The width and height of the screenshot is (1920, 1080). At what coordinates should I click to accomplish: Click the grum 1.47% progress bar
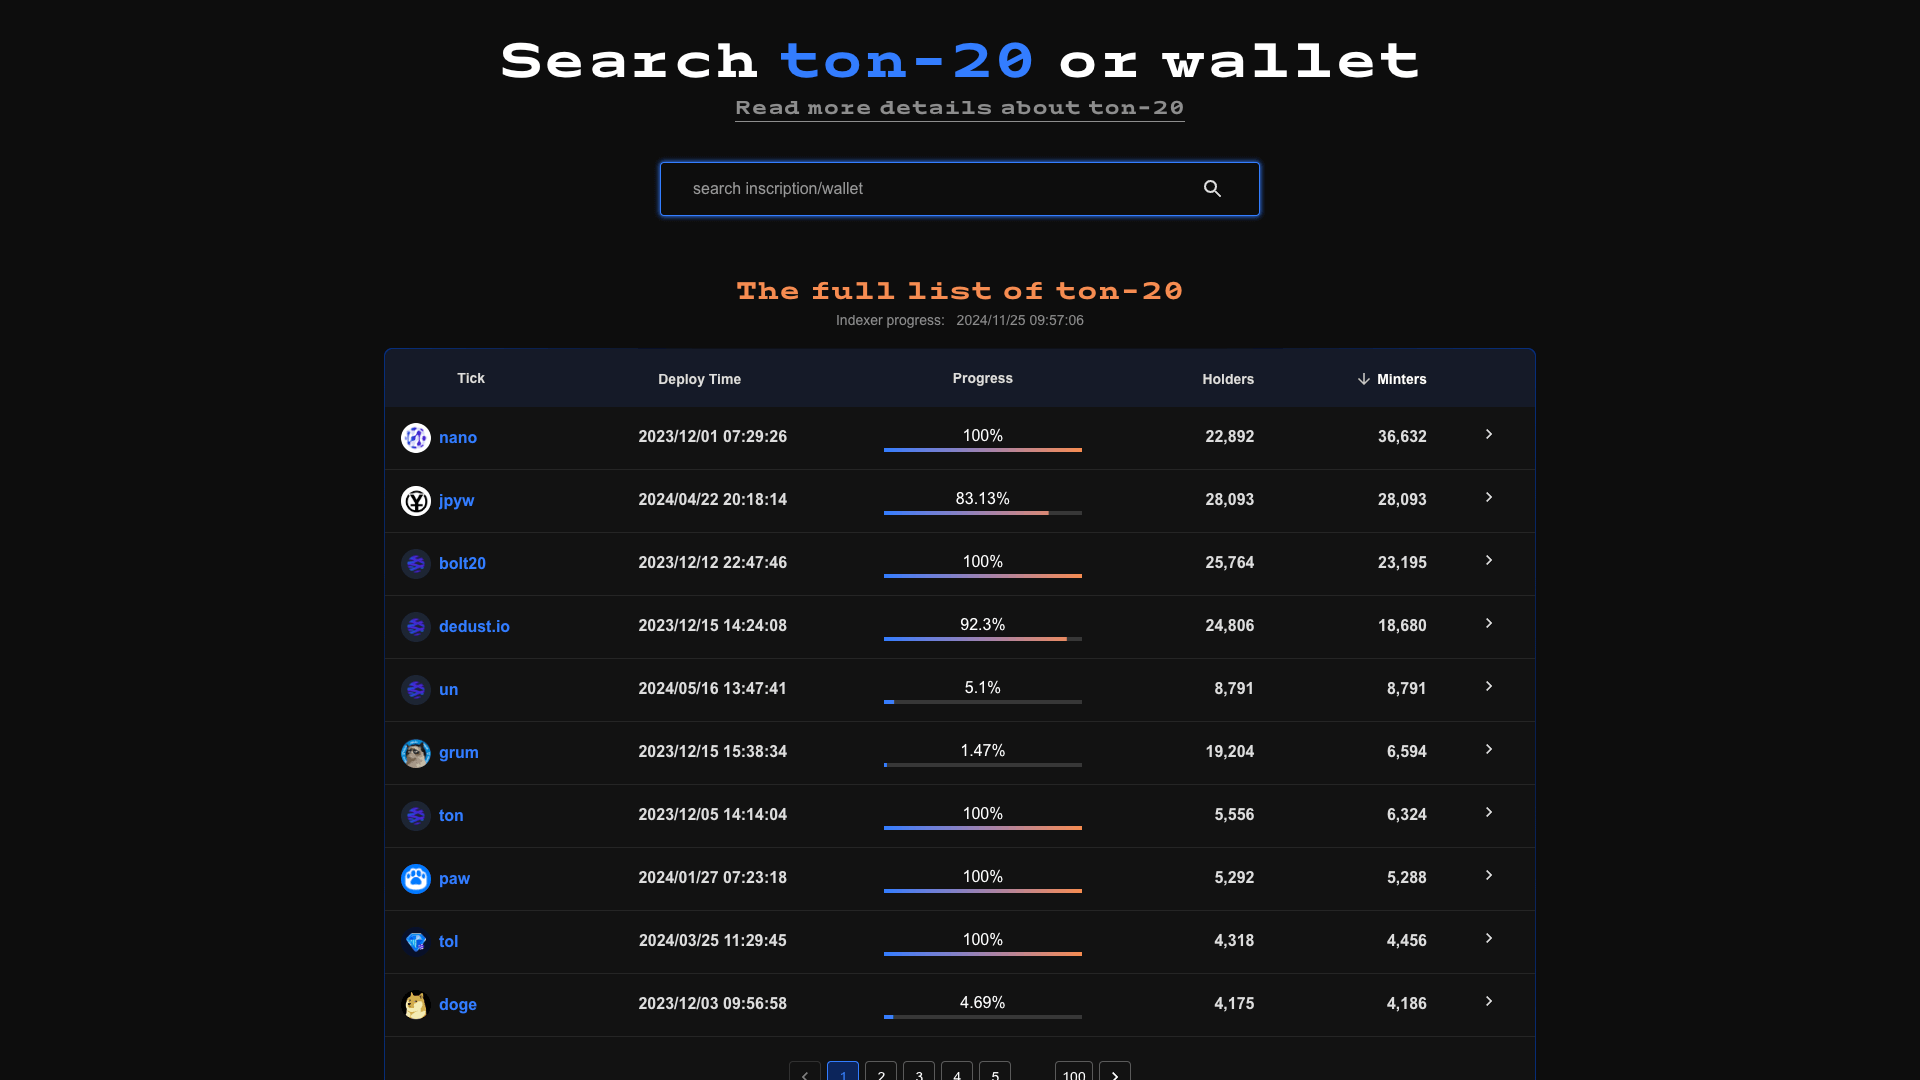[983, 765]
